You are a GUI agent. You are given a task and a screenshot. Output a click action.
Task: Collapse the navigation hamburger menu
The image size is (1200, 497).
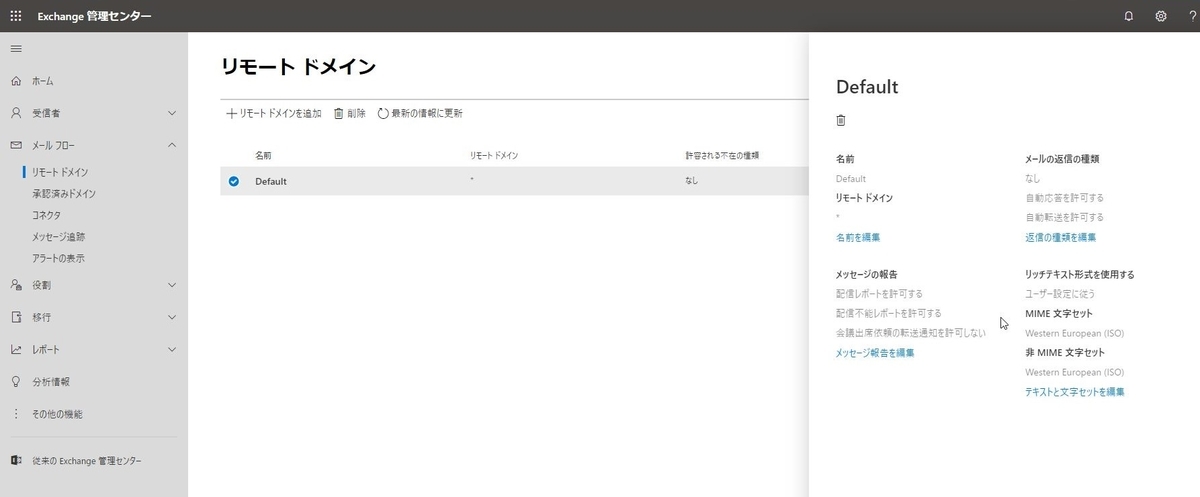tap(15, 49)
